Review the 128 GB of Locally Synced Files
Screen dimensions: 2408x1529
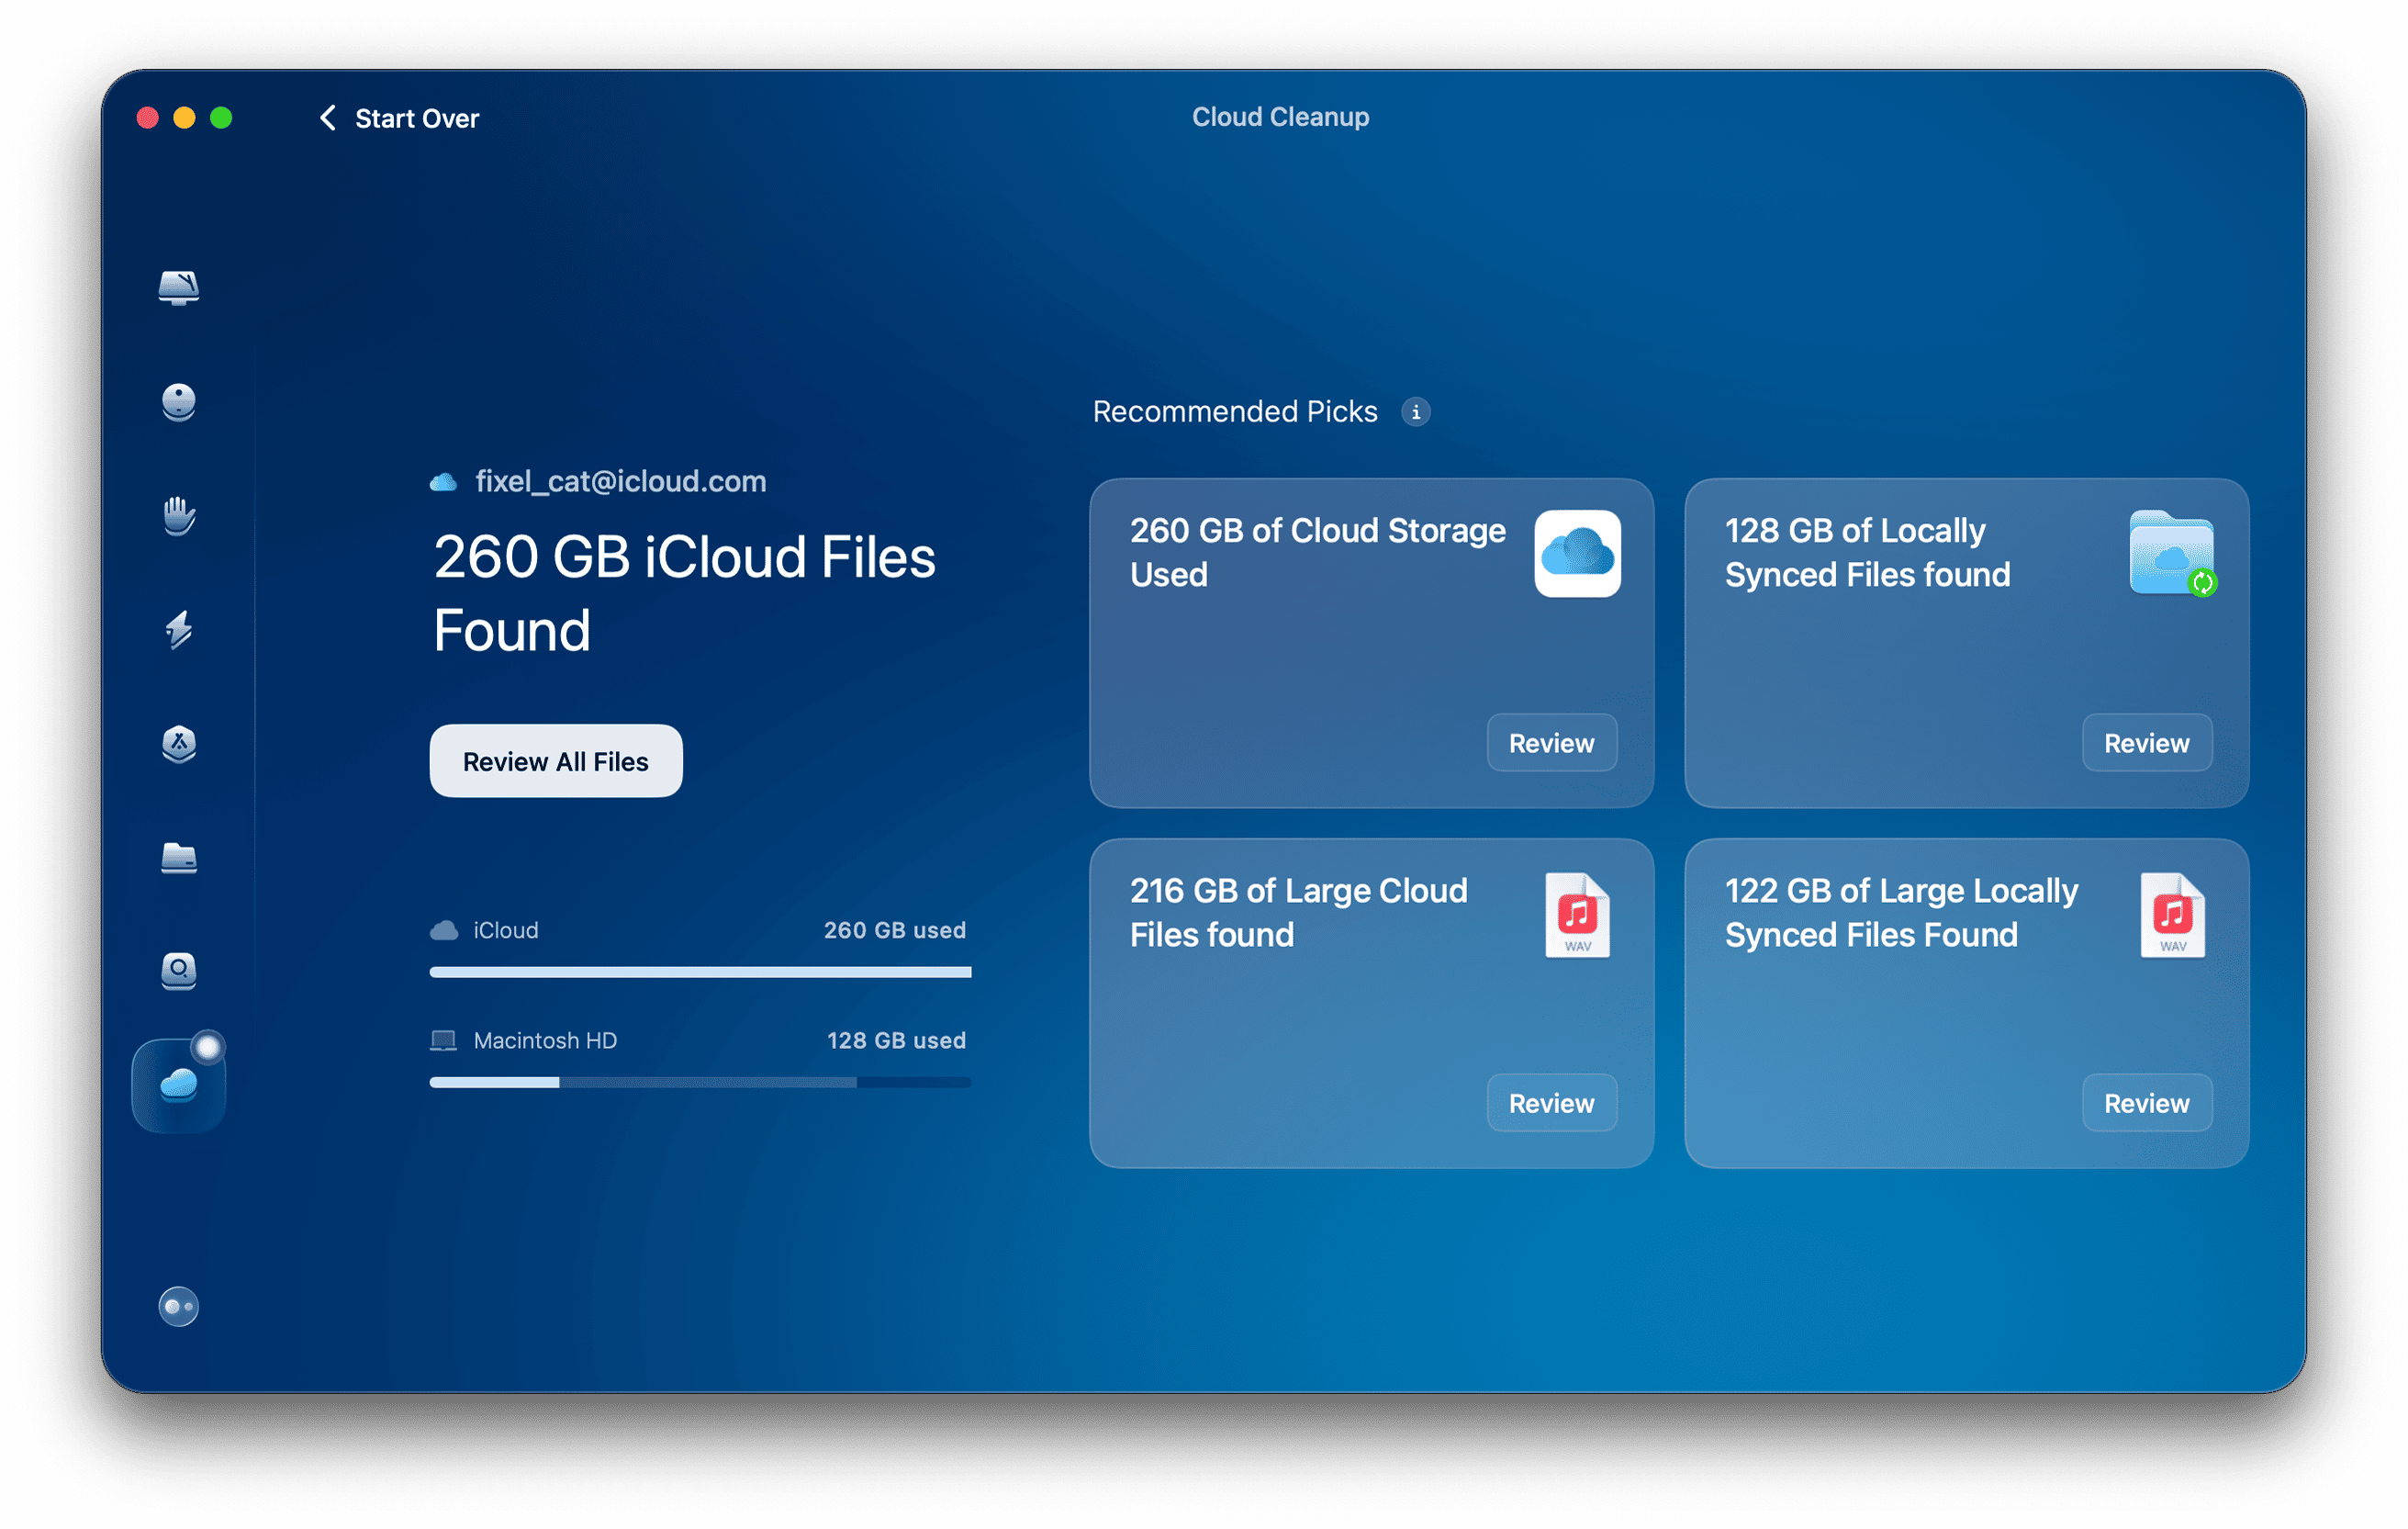pos(2147,742)
